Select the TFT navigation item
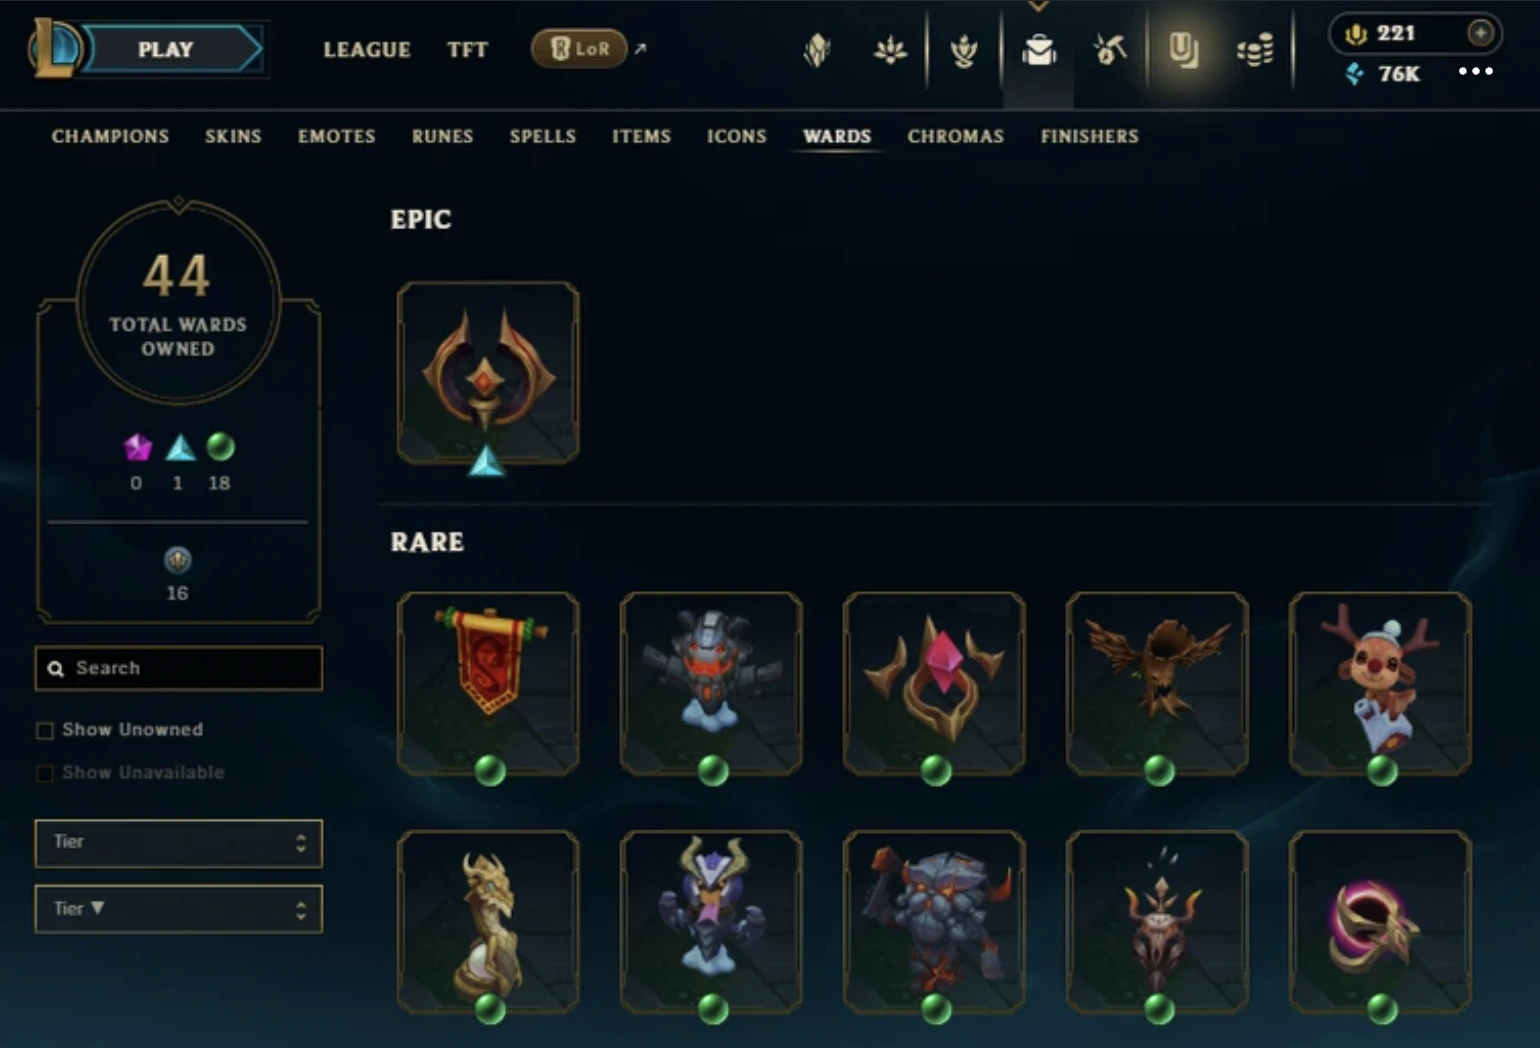This screenshot has width=1540, height=1048. click(x=467, y=49)
